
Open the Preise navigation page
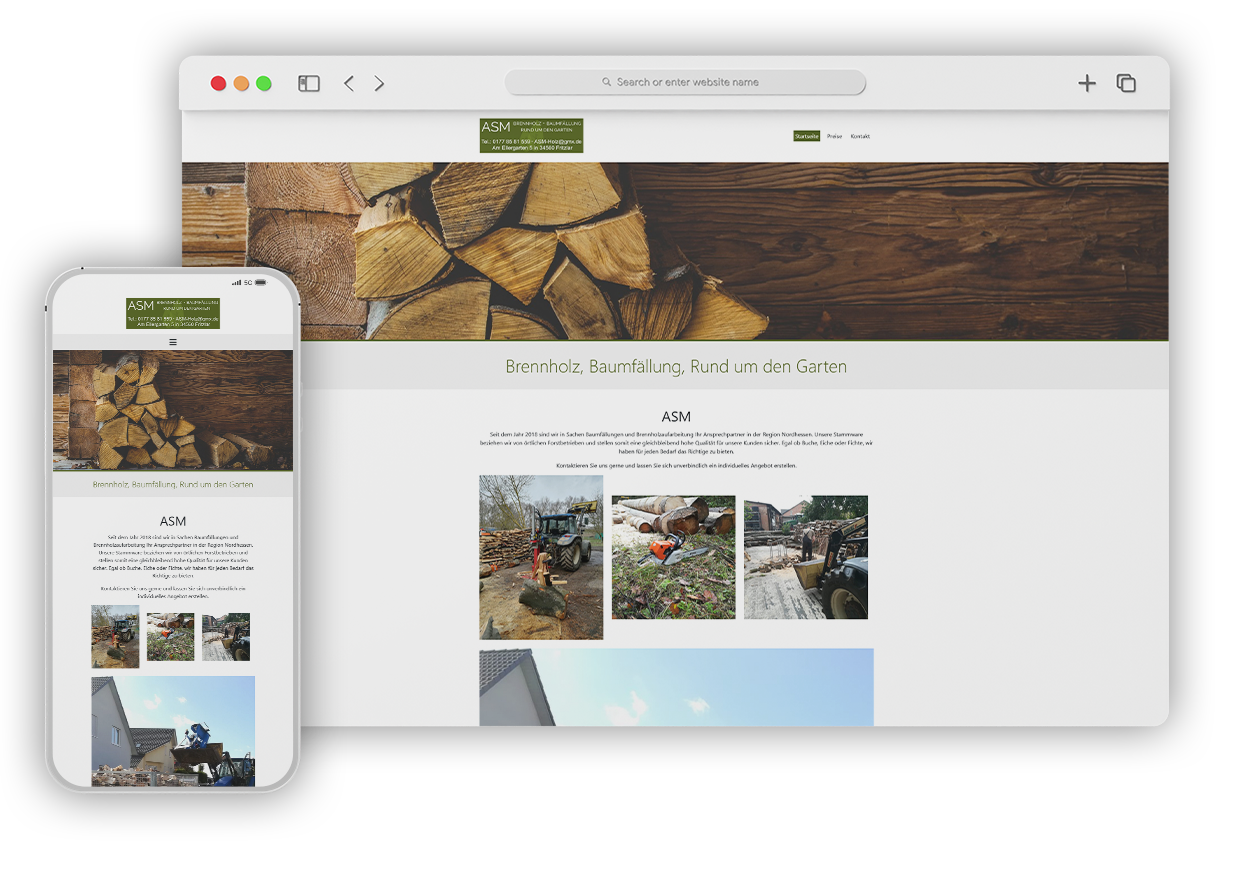pyautogui.click(x=834, y=136)
